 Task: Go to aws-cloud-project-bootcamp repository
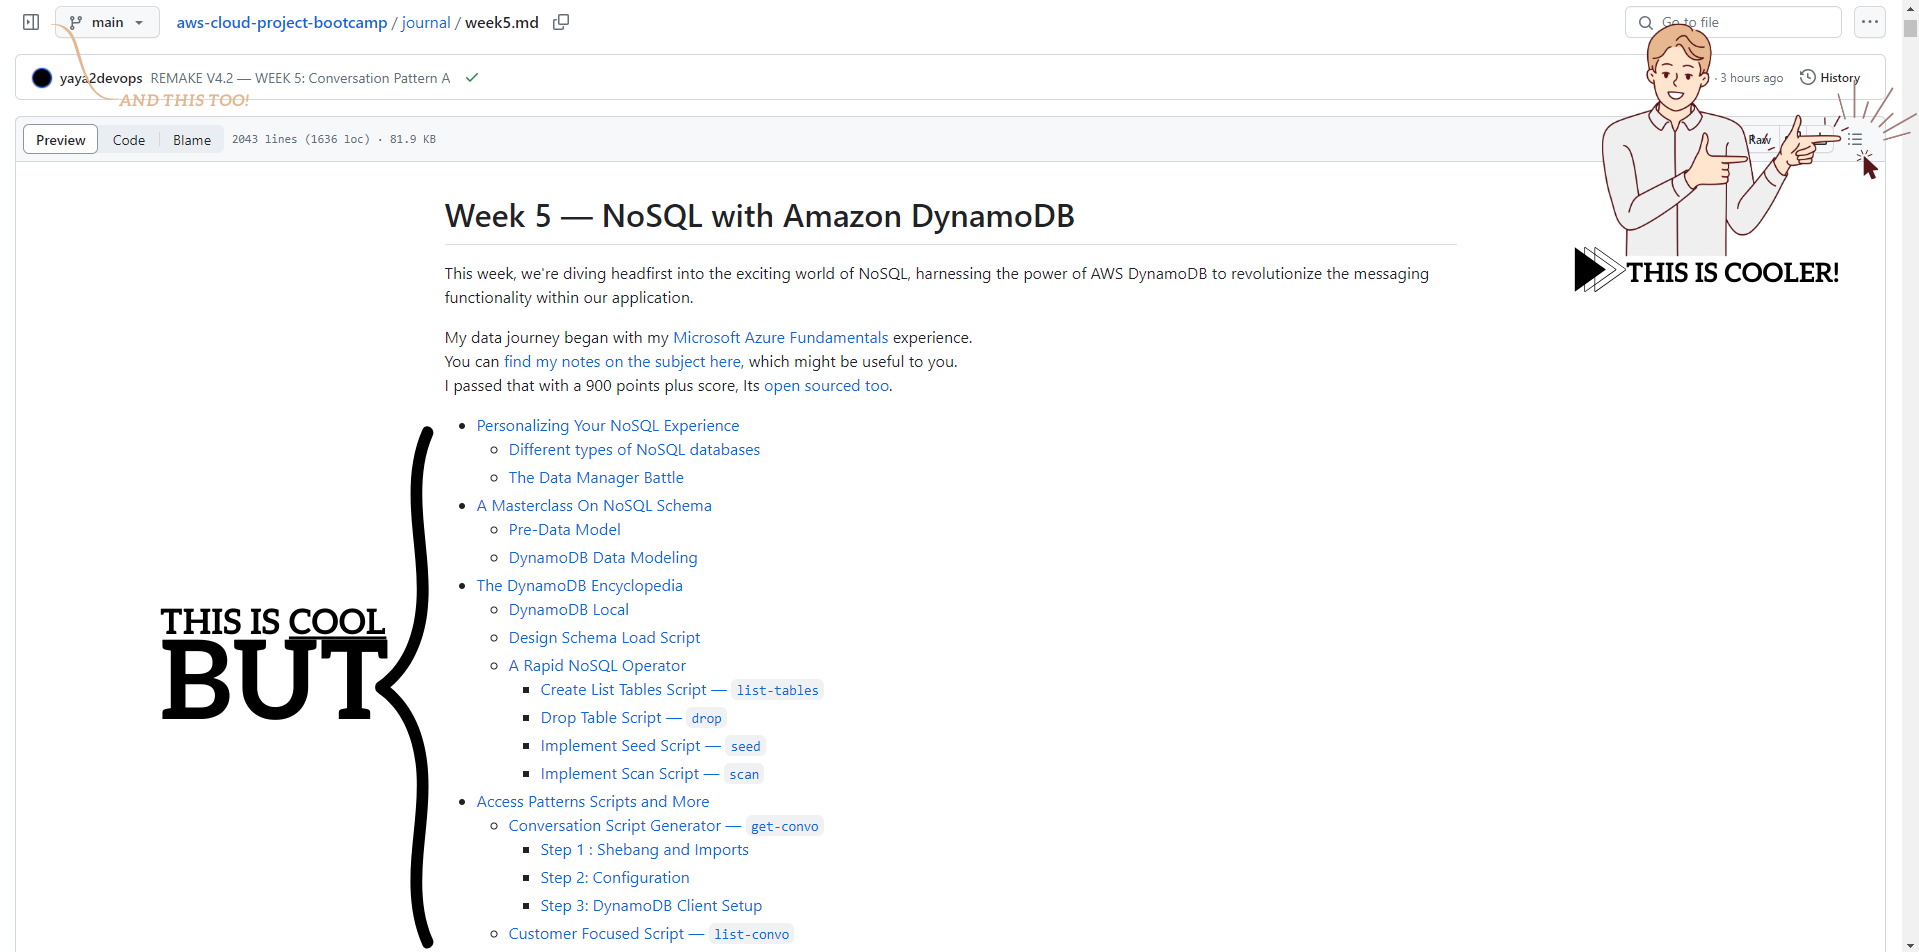(282, 22)
